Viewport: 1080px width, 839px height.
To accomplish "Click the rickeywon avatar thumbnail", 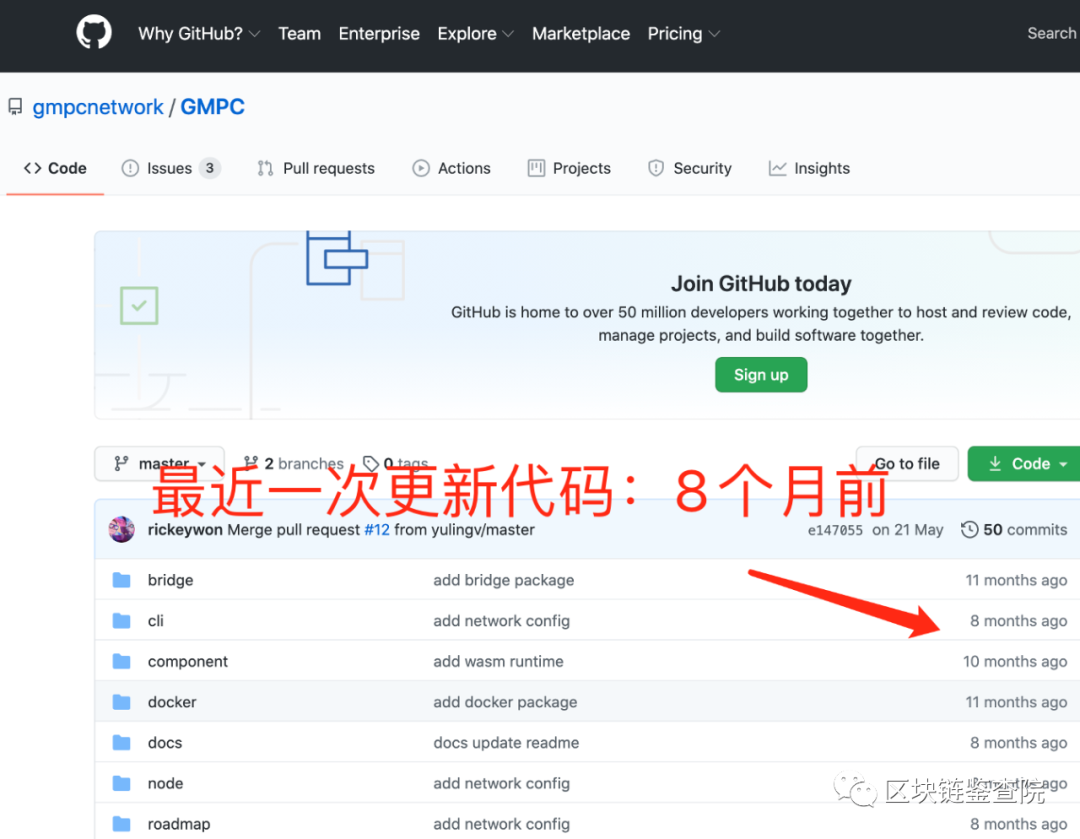I will coord(122,529).
